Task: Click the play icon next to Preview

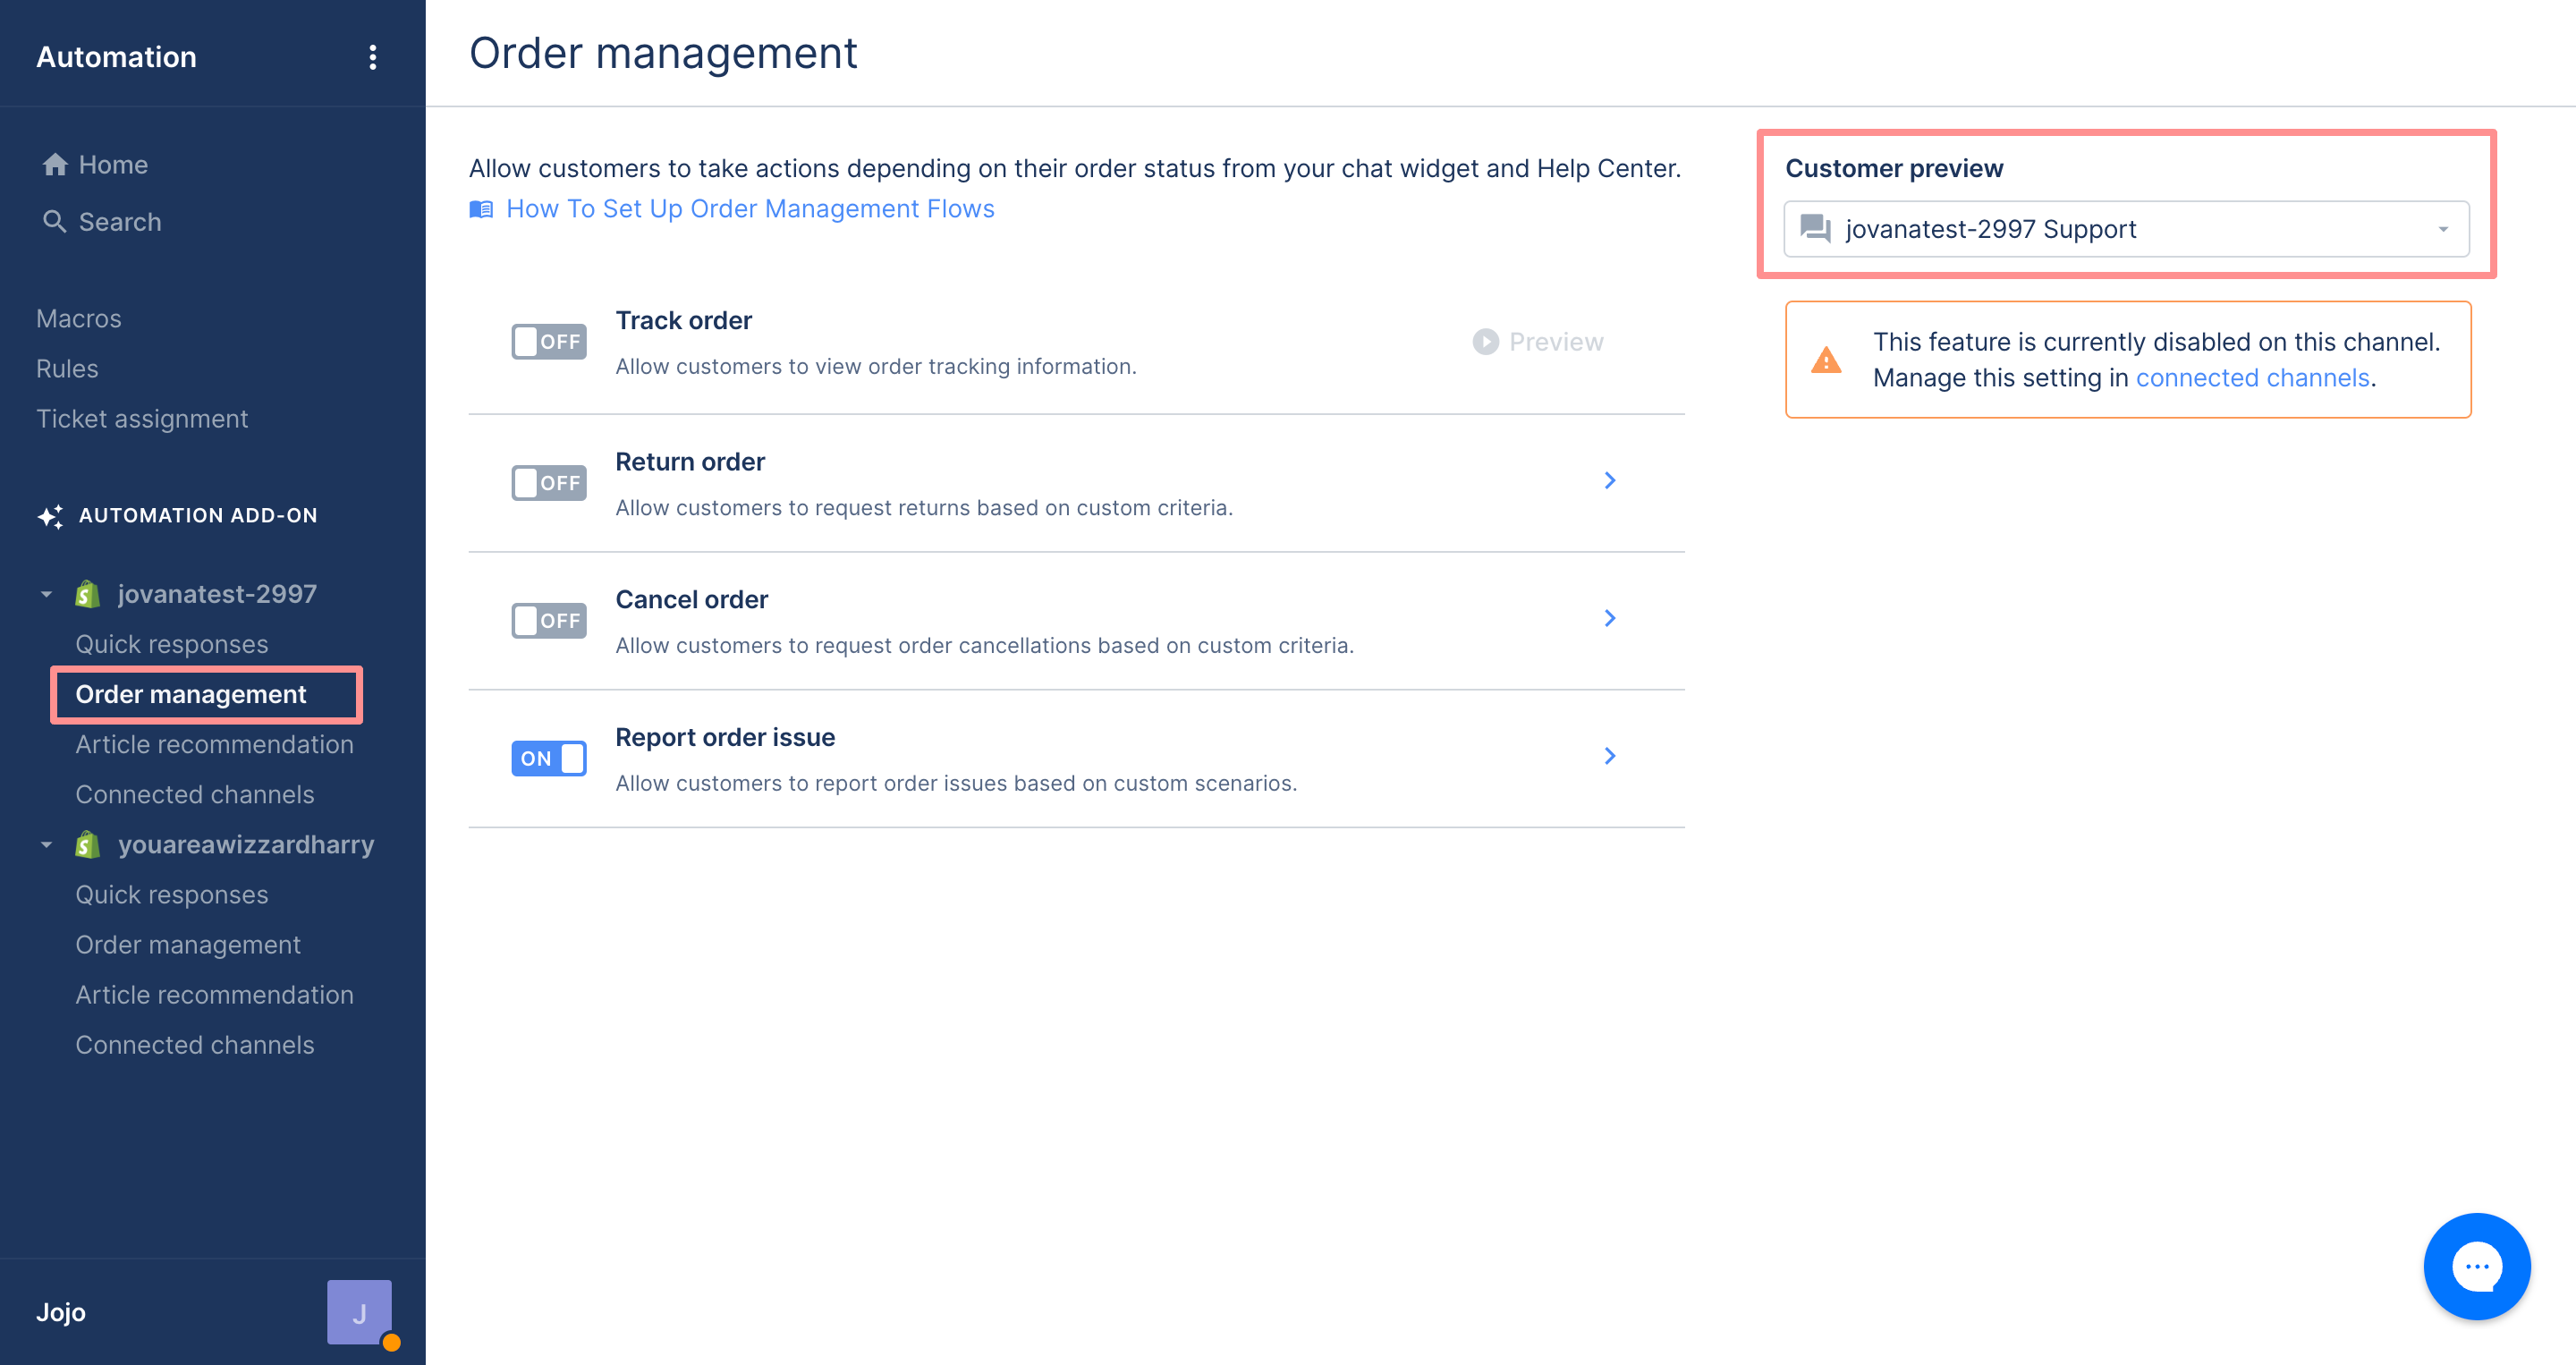Action: coord(1485,342)
